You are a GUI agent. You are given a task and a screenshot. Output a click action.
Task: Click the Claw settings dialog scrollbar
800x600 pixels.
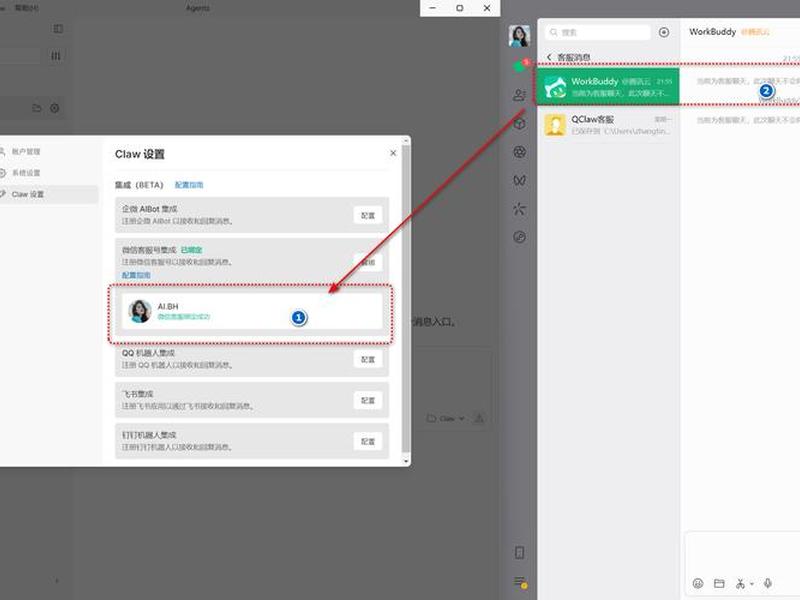coord(406,298)
